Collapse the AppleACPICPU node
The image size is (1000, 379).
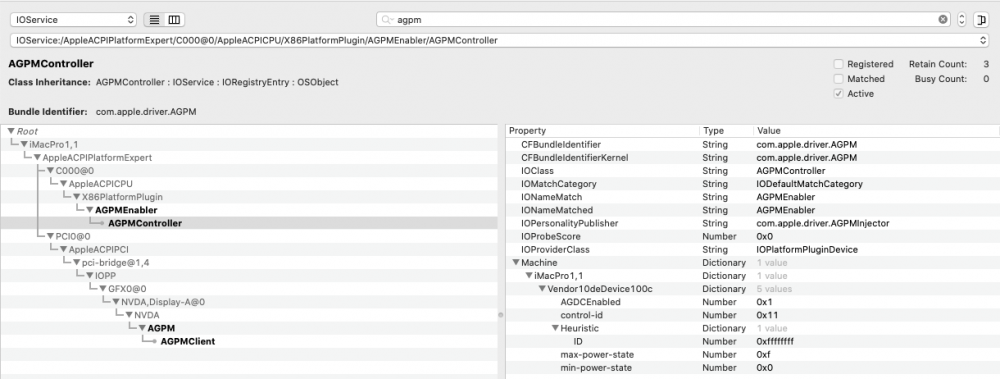63,184
